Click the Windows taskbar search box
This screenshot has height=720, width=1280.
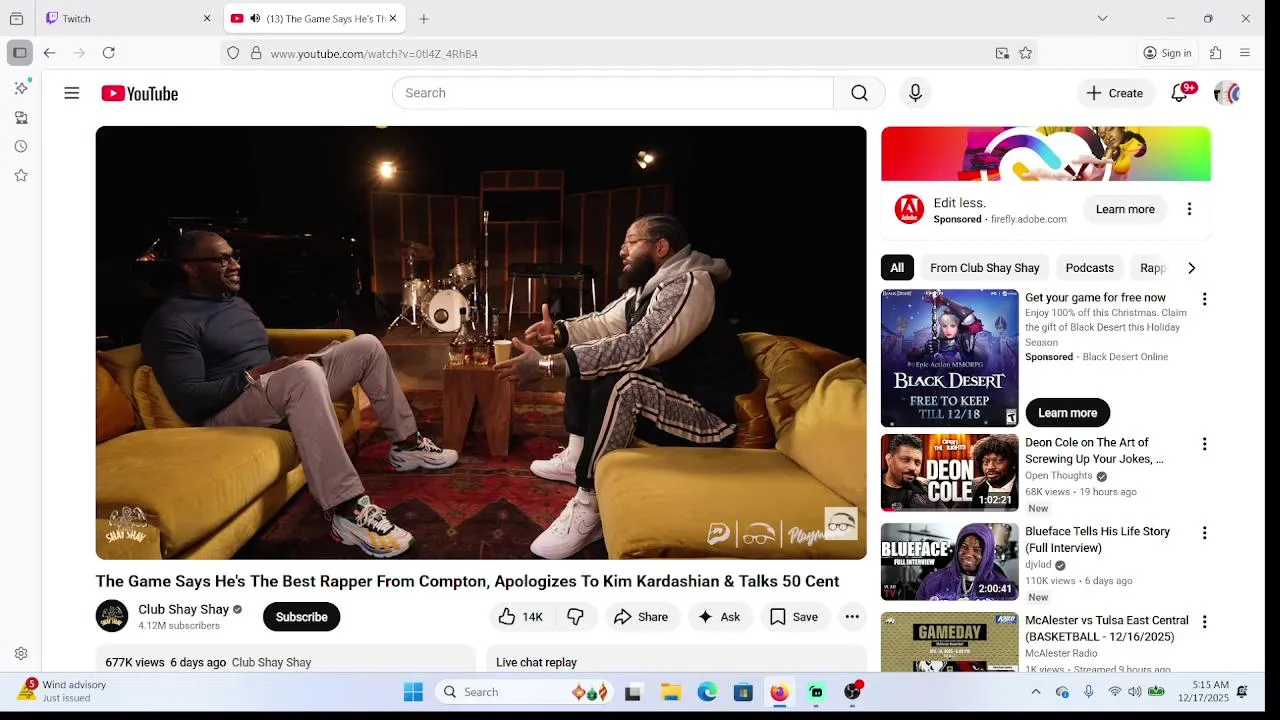click(526, 692)
